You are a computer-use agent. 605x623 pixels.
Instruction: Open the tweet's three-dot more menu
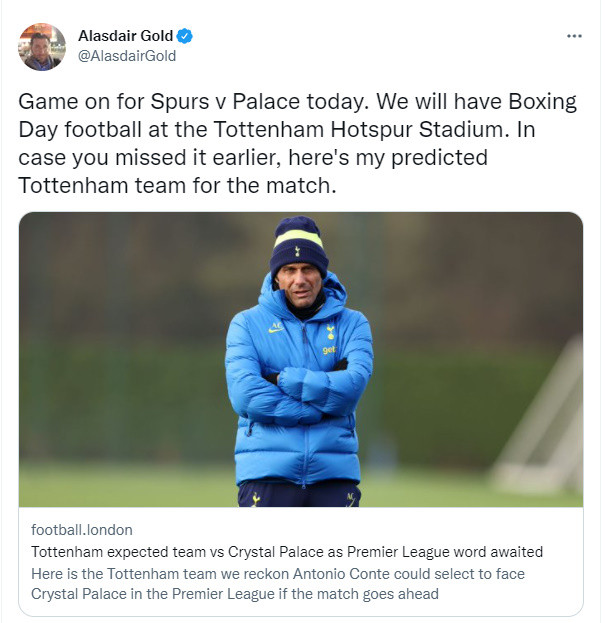(574, 36)
